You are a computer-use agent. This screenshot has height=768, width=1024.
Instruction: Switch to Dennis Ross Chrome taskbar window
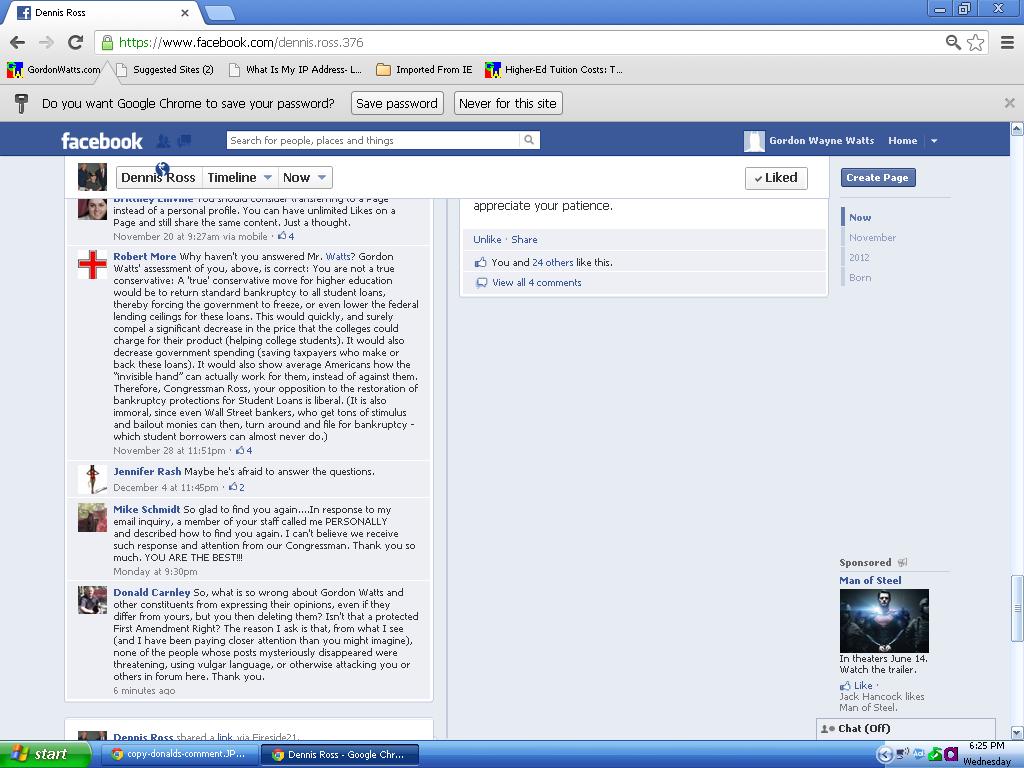coord(340,754)
